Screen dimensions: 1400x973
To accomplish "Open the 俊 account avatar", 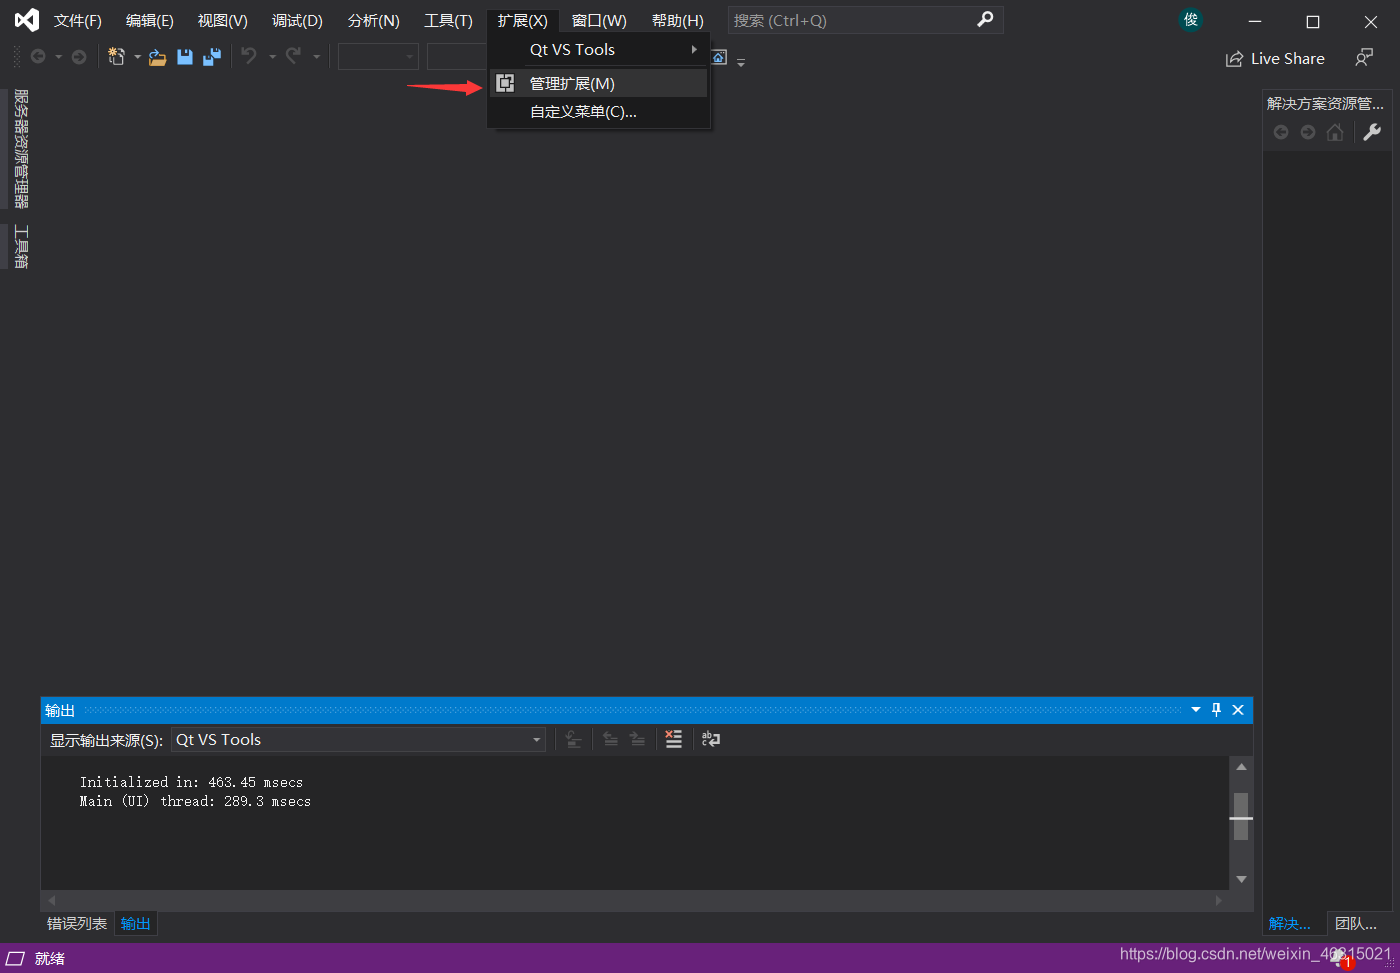I will [x=1190, y=20].
